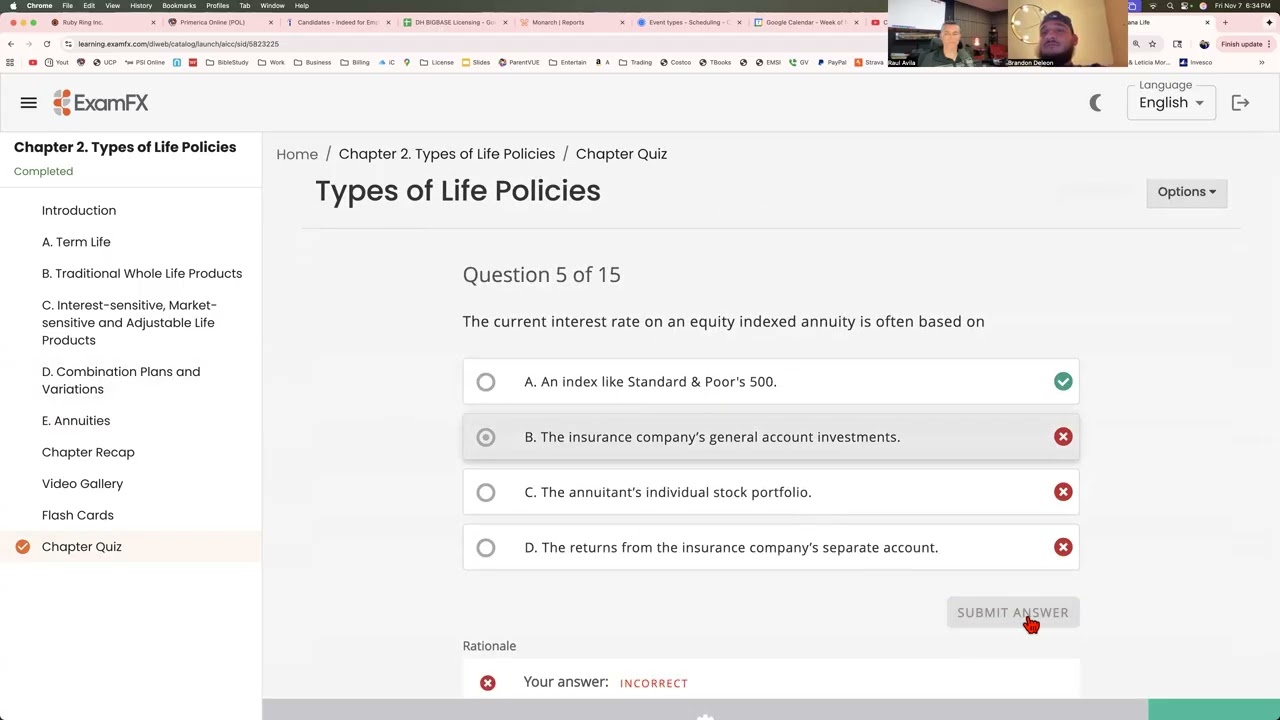This screenshot has width=1280, height=720.
Task: Go to the Home breadcrumb link
Action: click(x=297, y=154)
